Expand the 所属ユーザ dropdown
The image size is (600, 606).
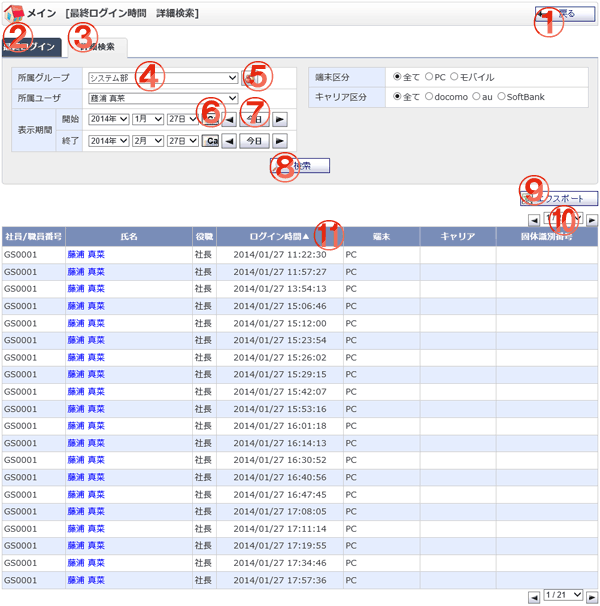coord(163,98)
